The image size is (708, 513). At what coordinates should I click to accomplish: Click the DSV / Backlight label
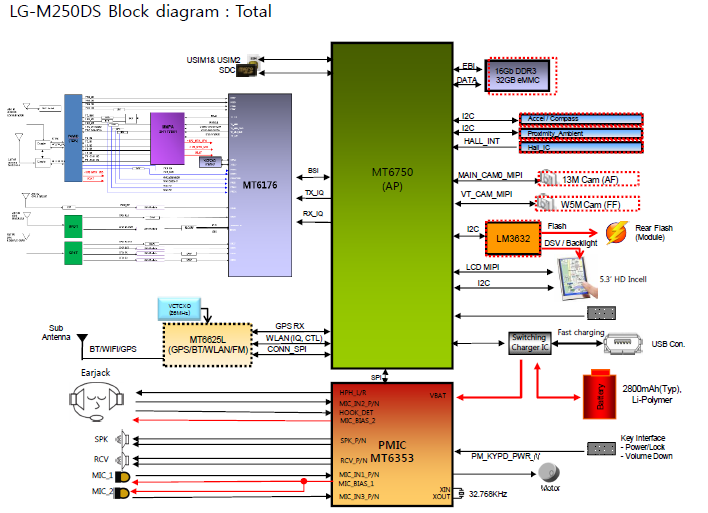(x=570, y=243)
